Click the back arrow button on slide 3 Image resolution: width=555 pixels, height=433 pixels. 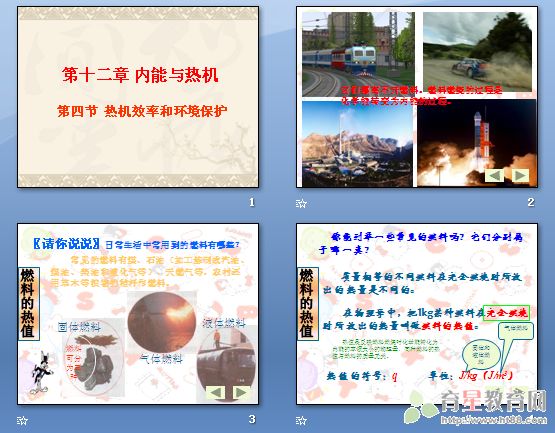[216, 392]
